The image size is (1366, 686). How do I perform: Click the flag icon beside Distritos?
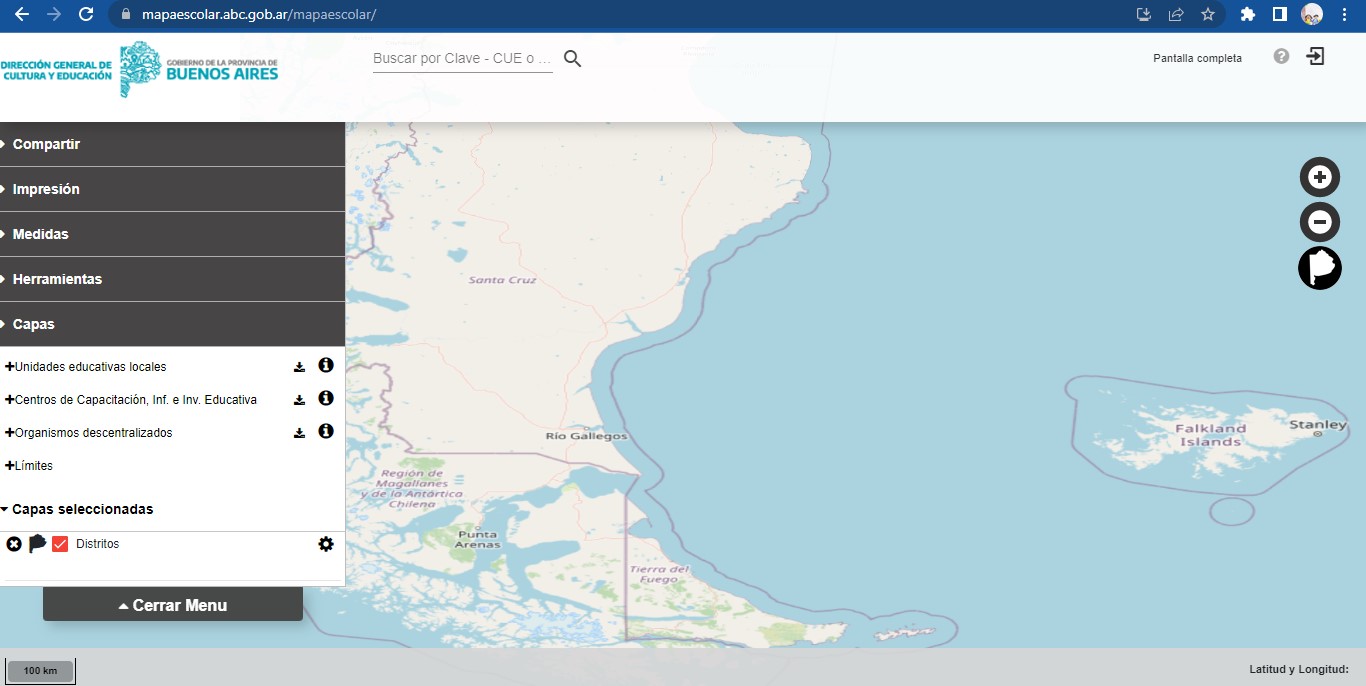pos(37,544)
